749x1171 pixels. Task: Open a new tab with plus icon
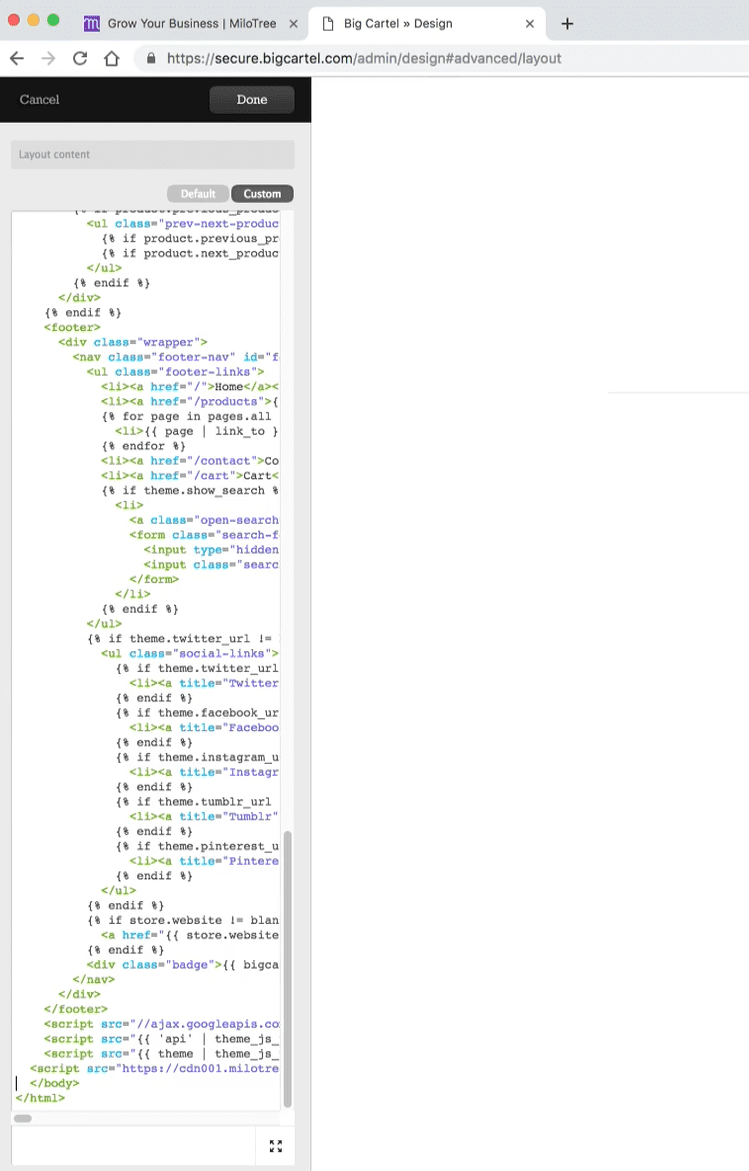[567, 23]
